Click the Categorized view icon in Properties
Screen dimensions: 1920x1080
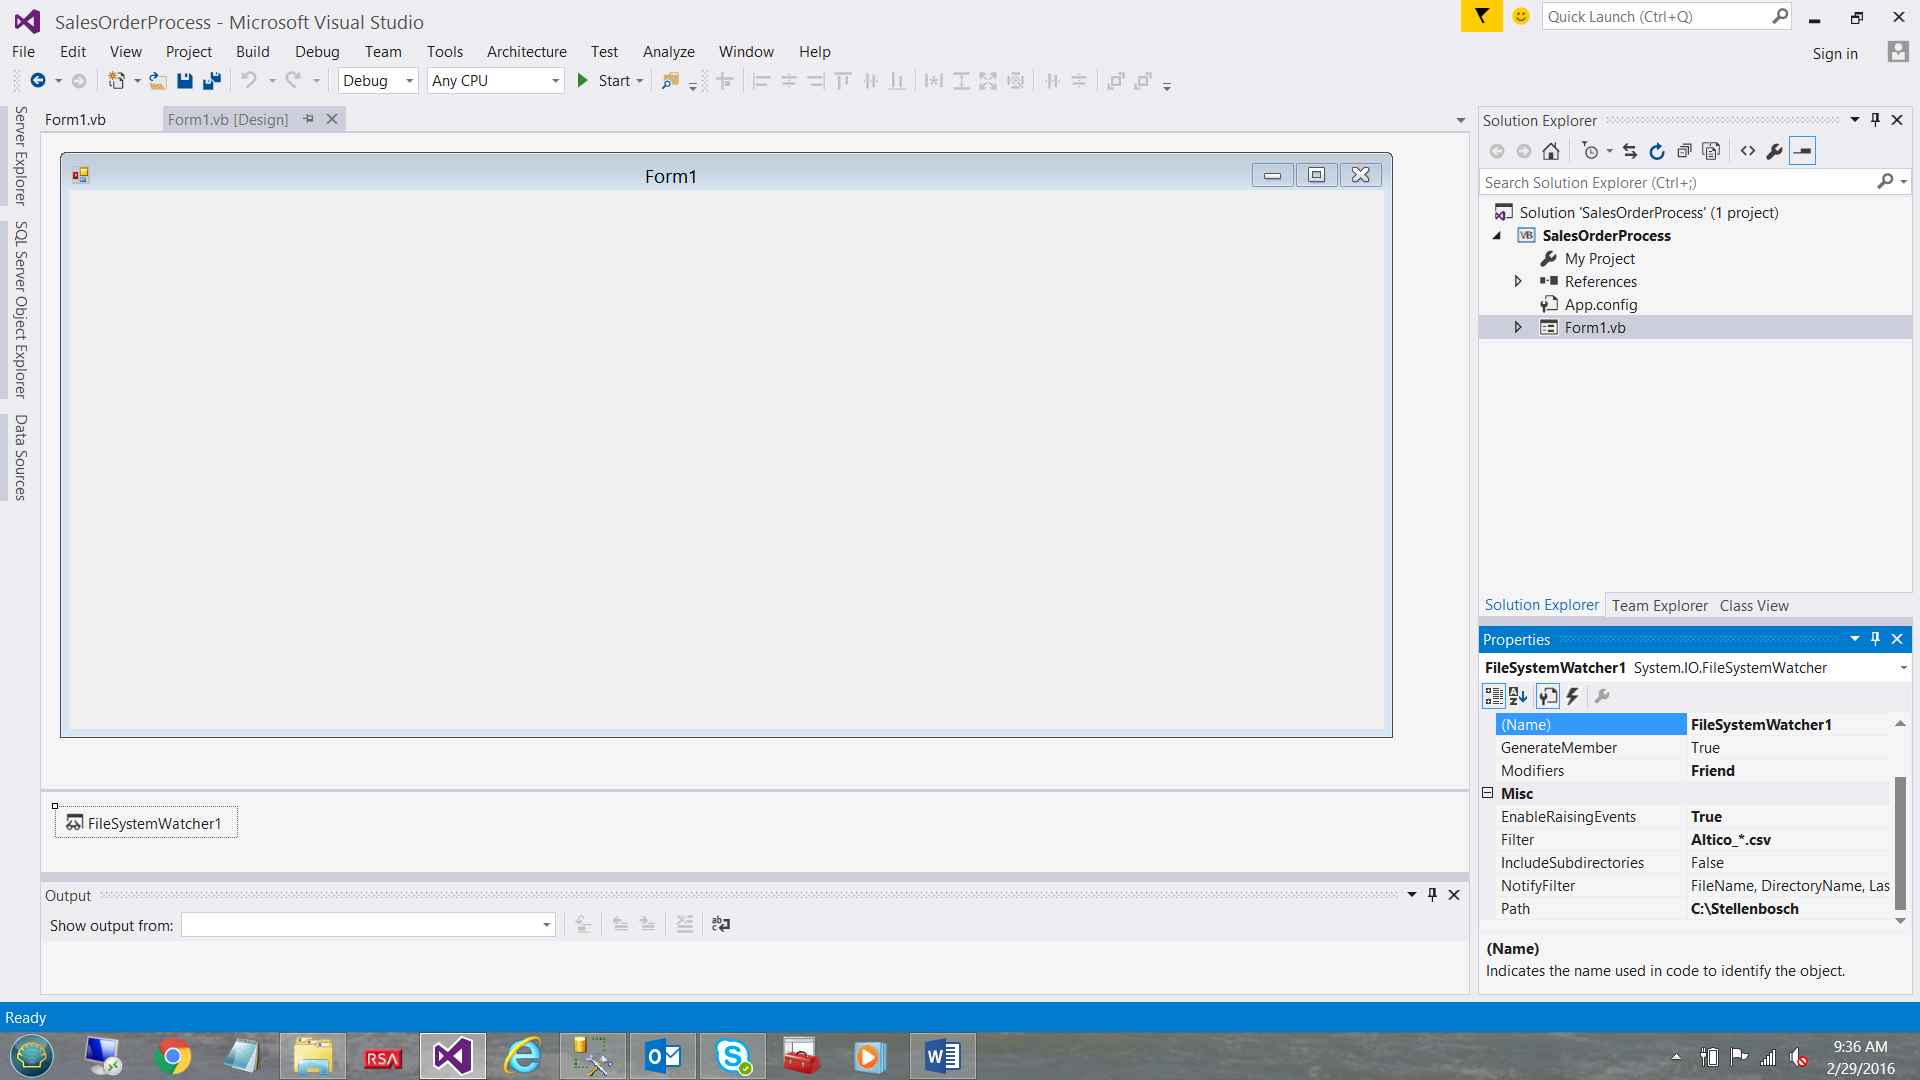click(1495, 697)
